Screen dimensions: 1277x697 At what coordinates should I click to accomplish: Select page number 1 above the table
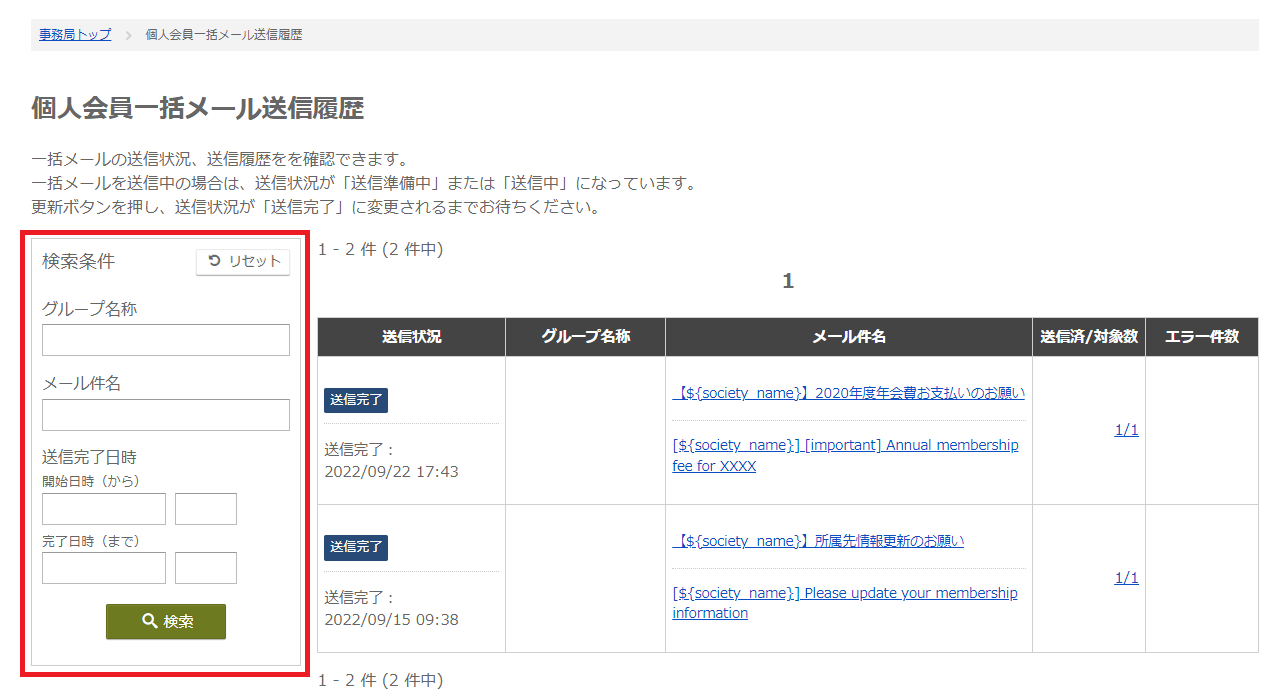pos(788,281)
